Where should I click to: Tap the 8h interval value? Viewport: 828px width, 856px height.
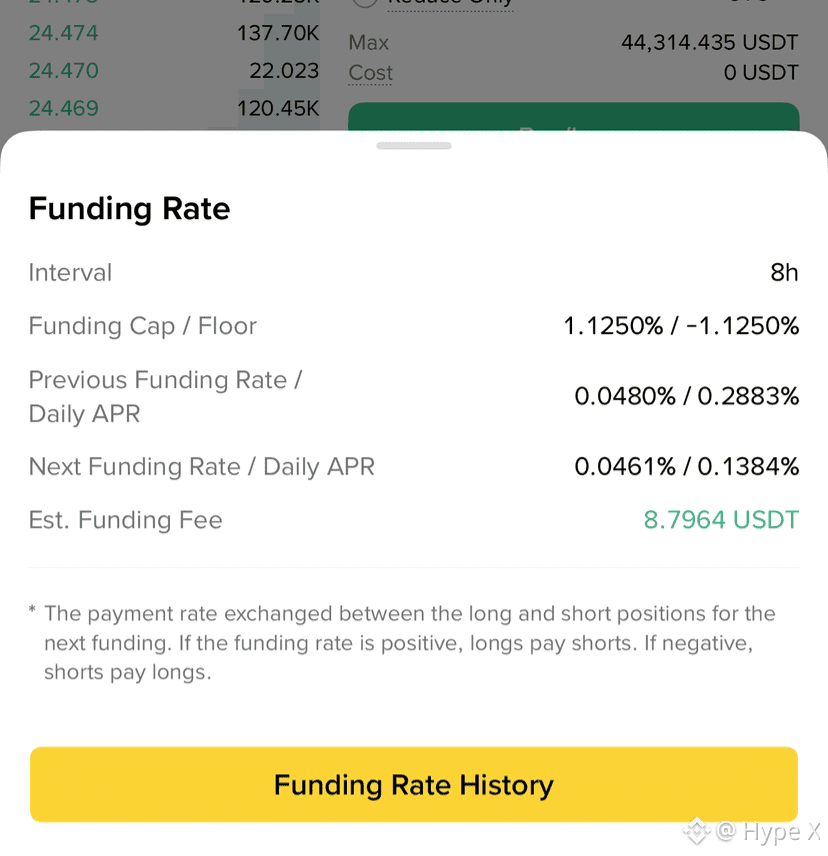coord(784,272)
